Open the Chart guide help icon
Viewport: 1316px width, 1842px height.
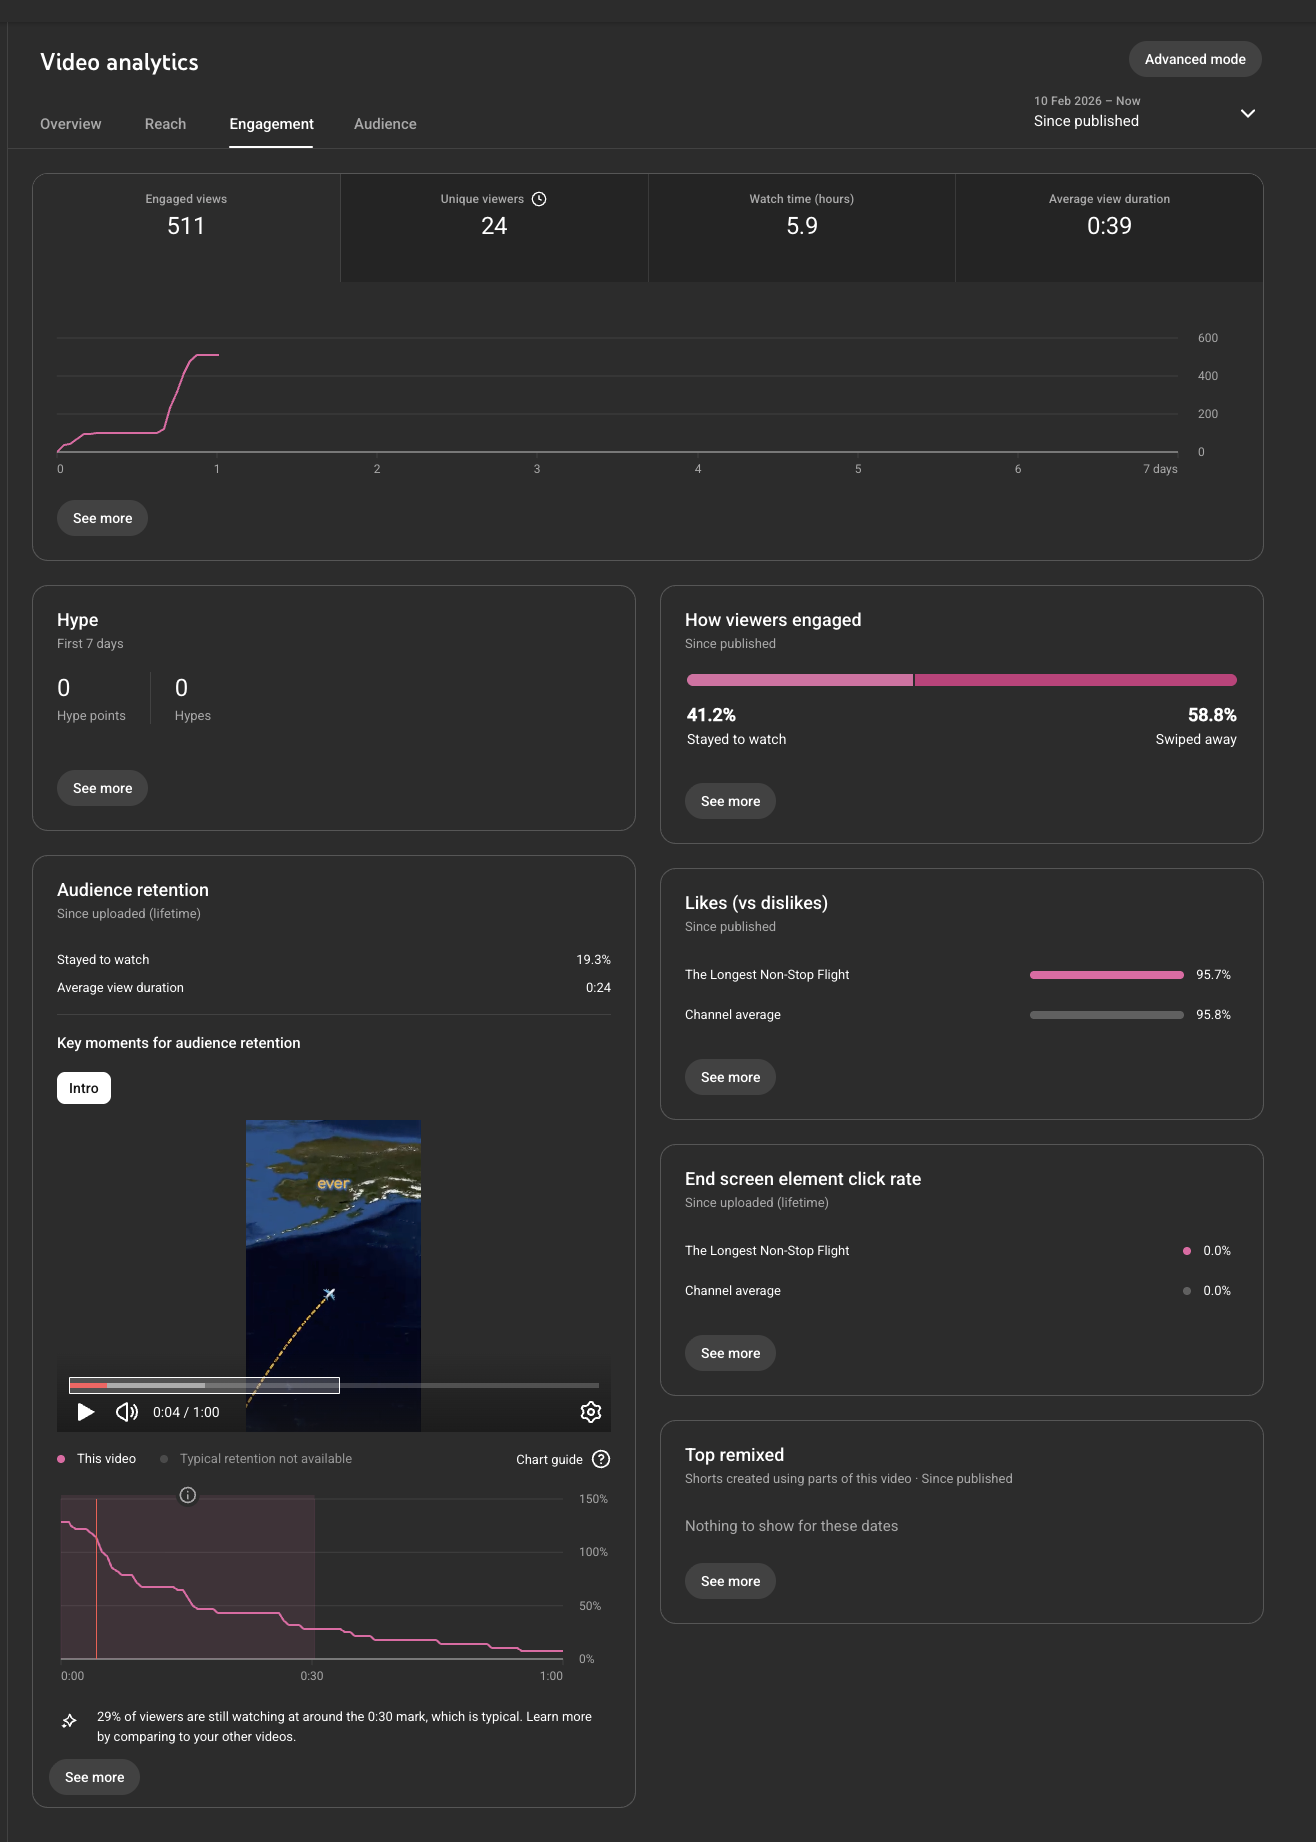[x=601, y=1459]
